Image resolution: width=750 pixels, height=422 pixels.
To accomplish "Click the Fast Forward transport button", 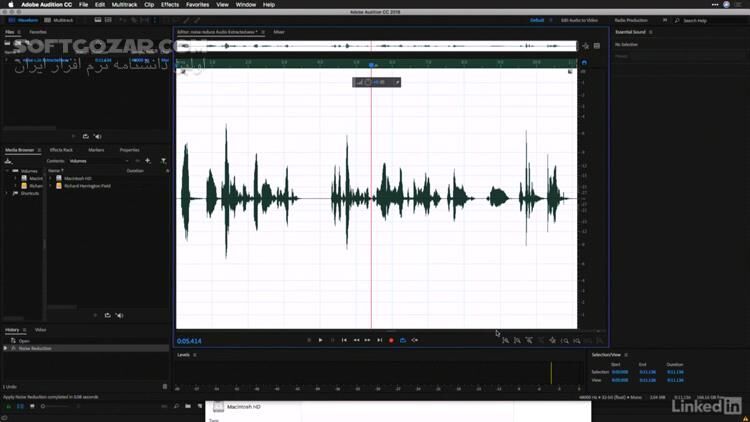I will (x=367, y=340).
